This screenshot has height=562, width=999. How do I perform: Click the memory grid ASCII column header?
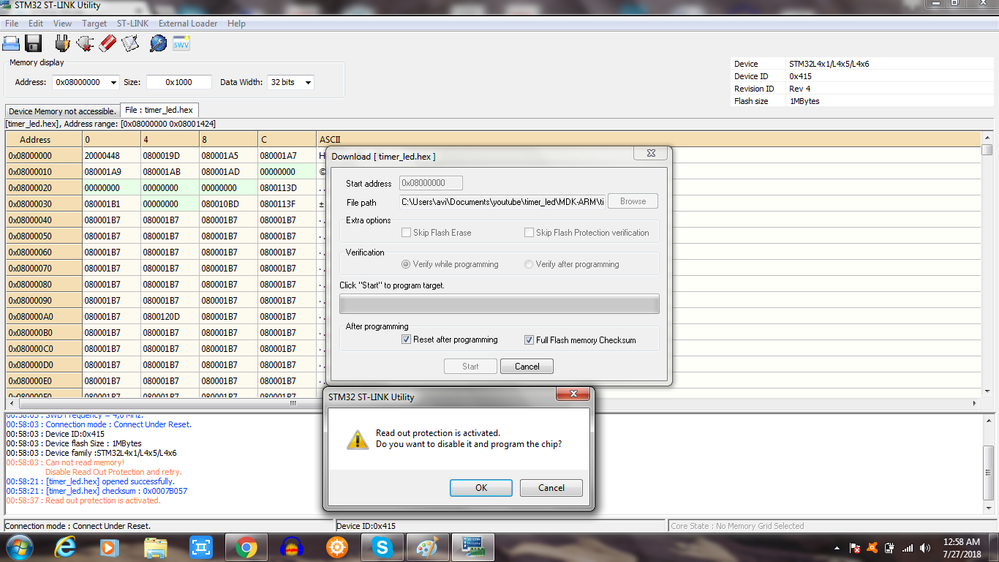point(649,140)
